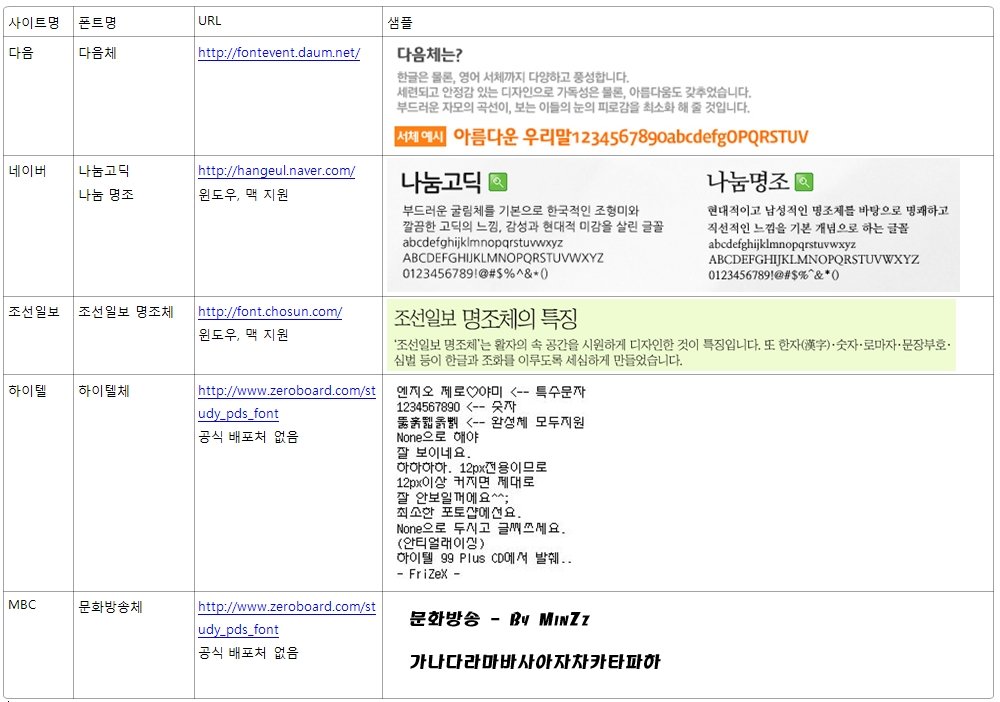
Task: Select 윈도우, 맥 지원 in the 조선일보 row
Action: (243, 335)
